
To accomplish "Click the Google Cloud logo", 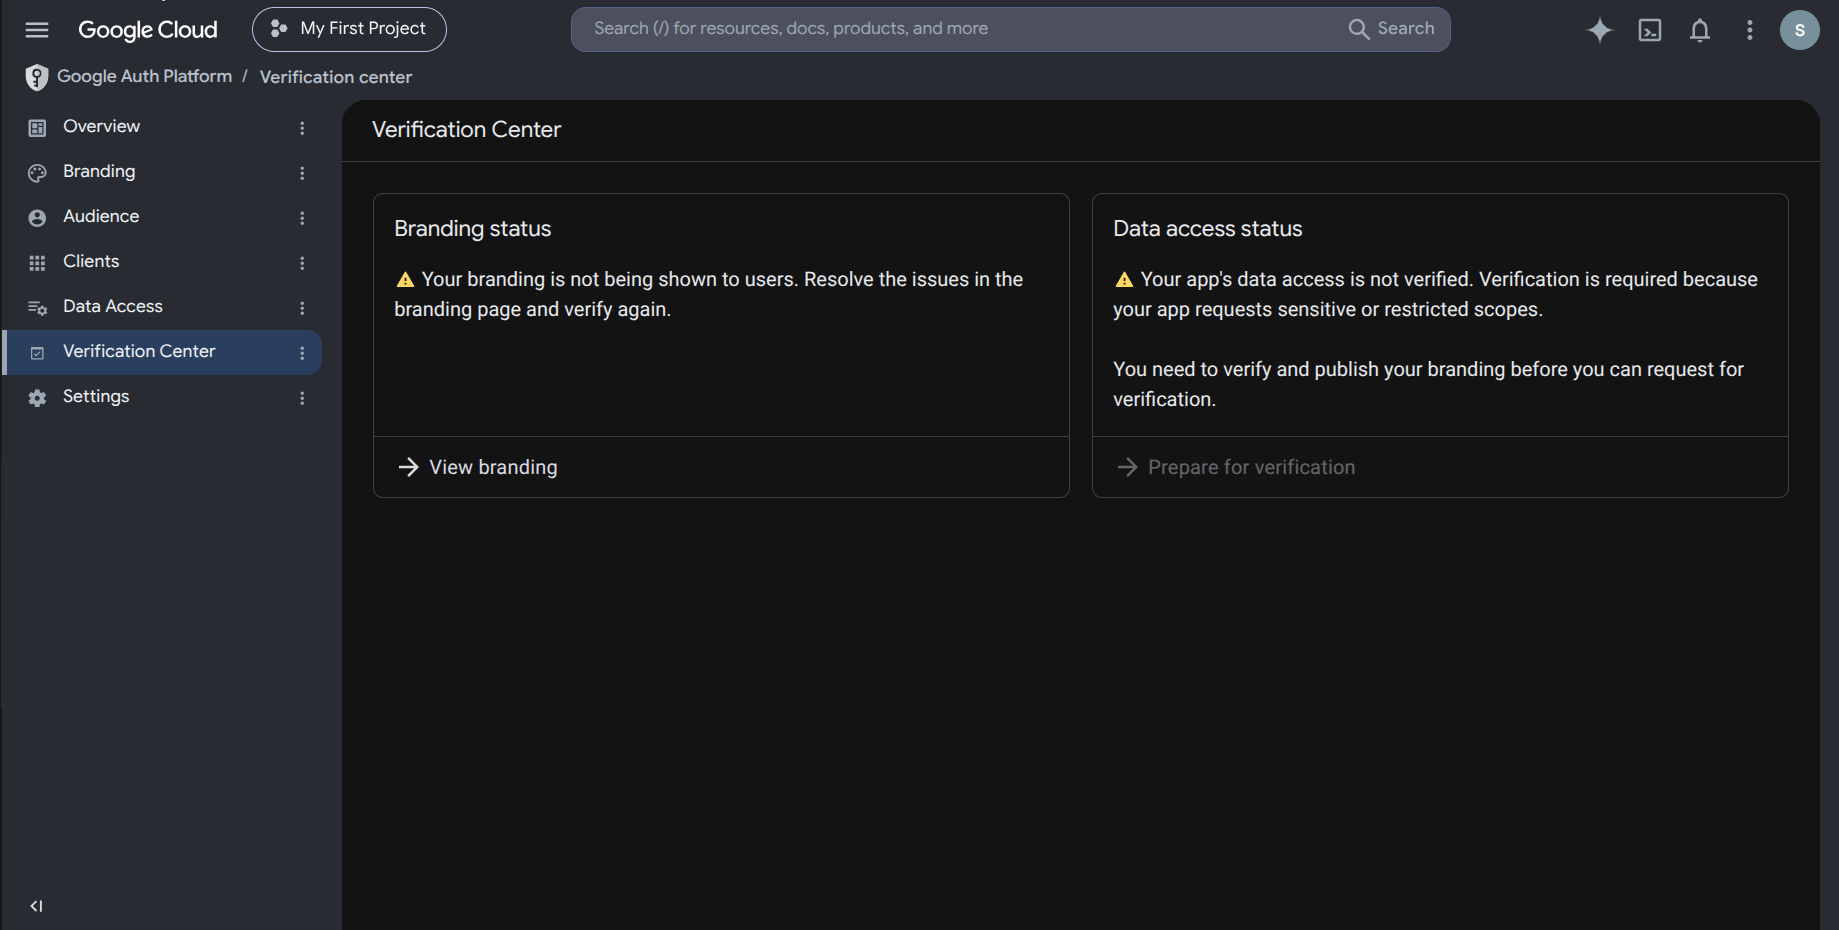I will point(148,30).
